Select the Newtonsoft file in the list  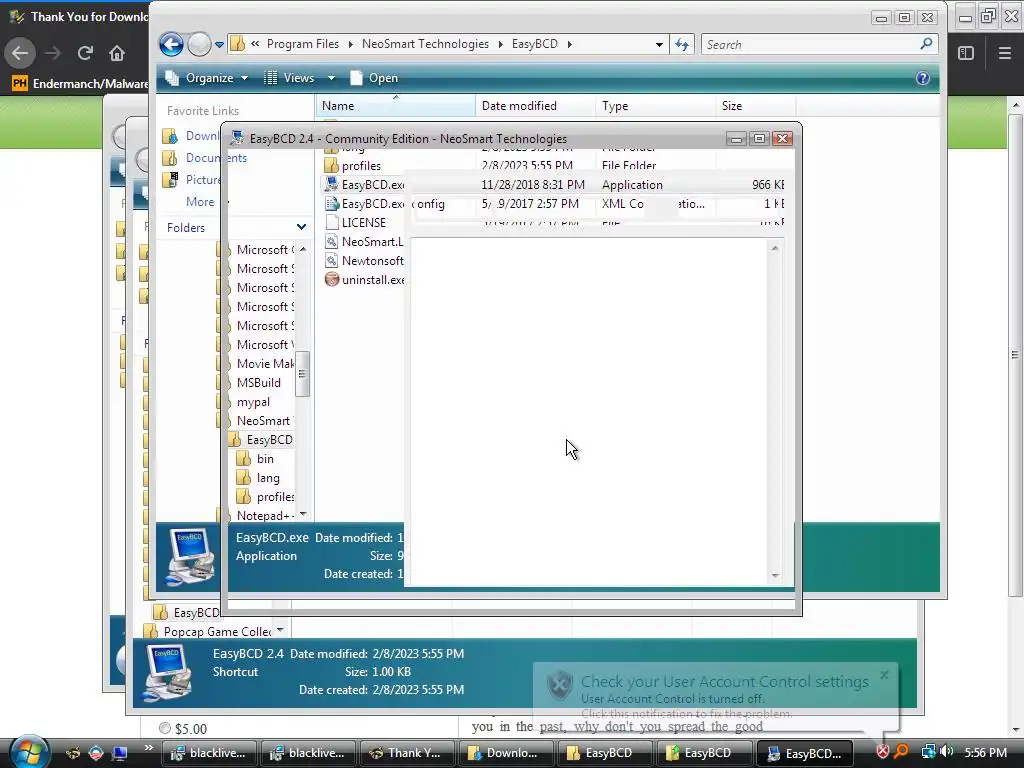click(364, 261)
